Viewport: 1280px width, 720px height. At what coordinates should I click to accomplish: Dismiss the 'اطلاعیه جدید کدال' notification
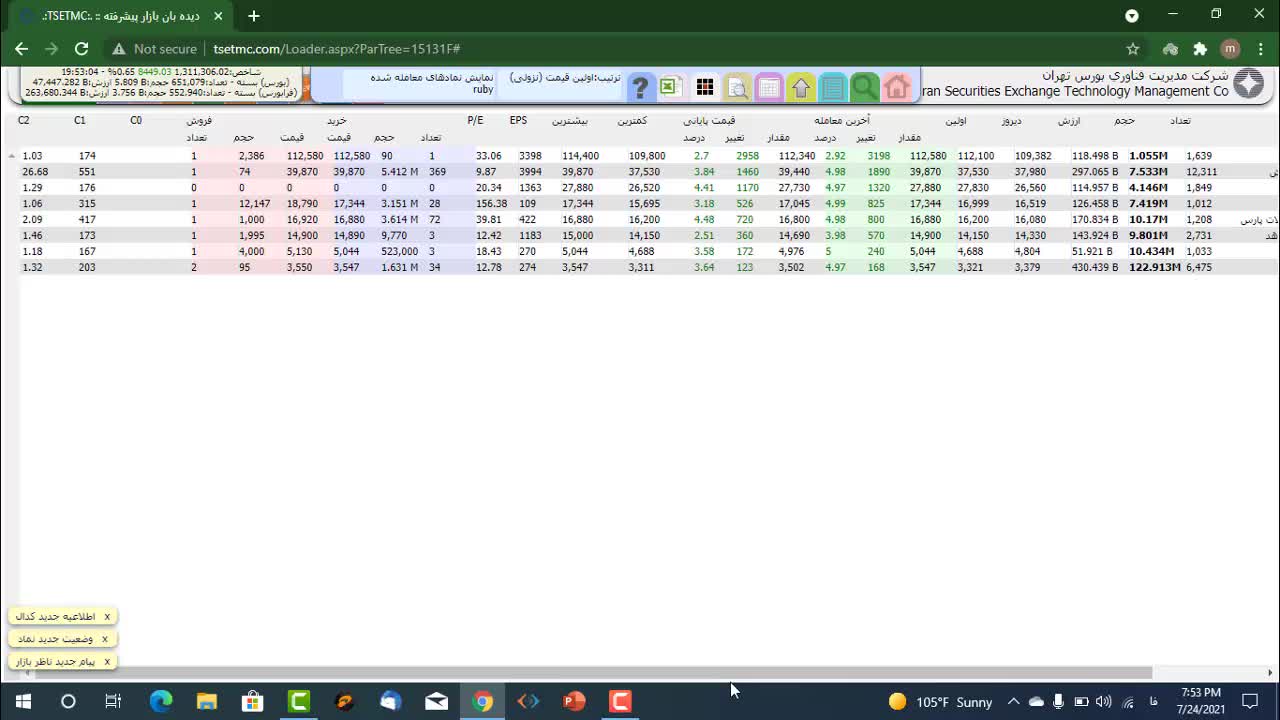click(107, 617)
